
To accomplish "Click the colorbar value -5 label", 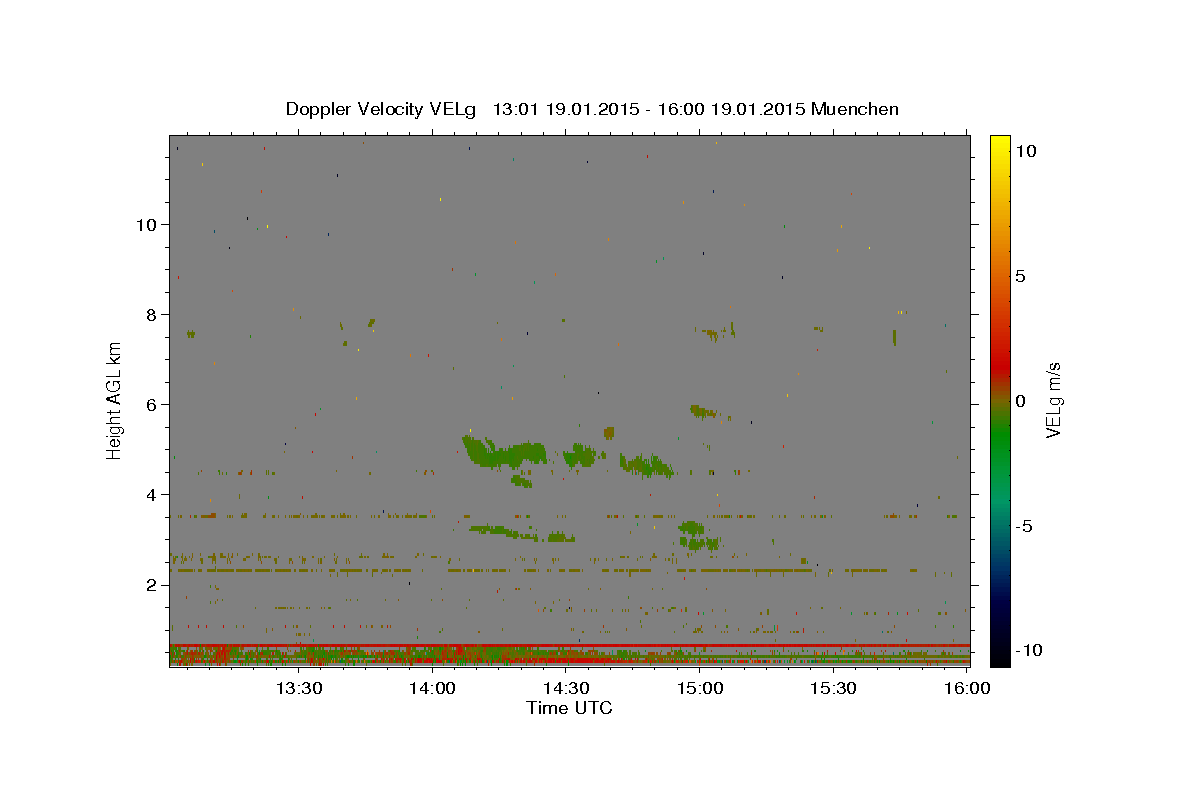I will (1023, 526).
